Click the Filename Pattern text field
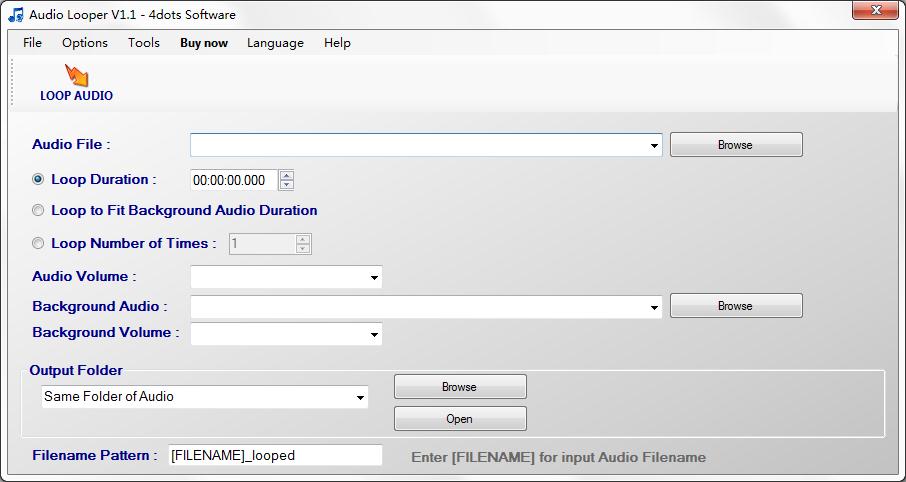 coord(275,455)
